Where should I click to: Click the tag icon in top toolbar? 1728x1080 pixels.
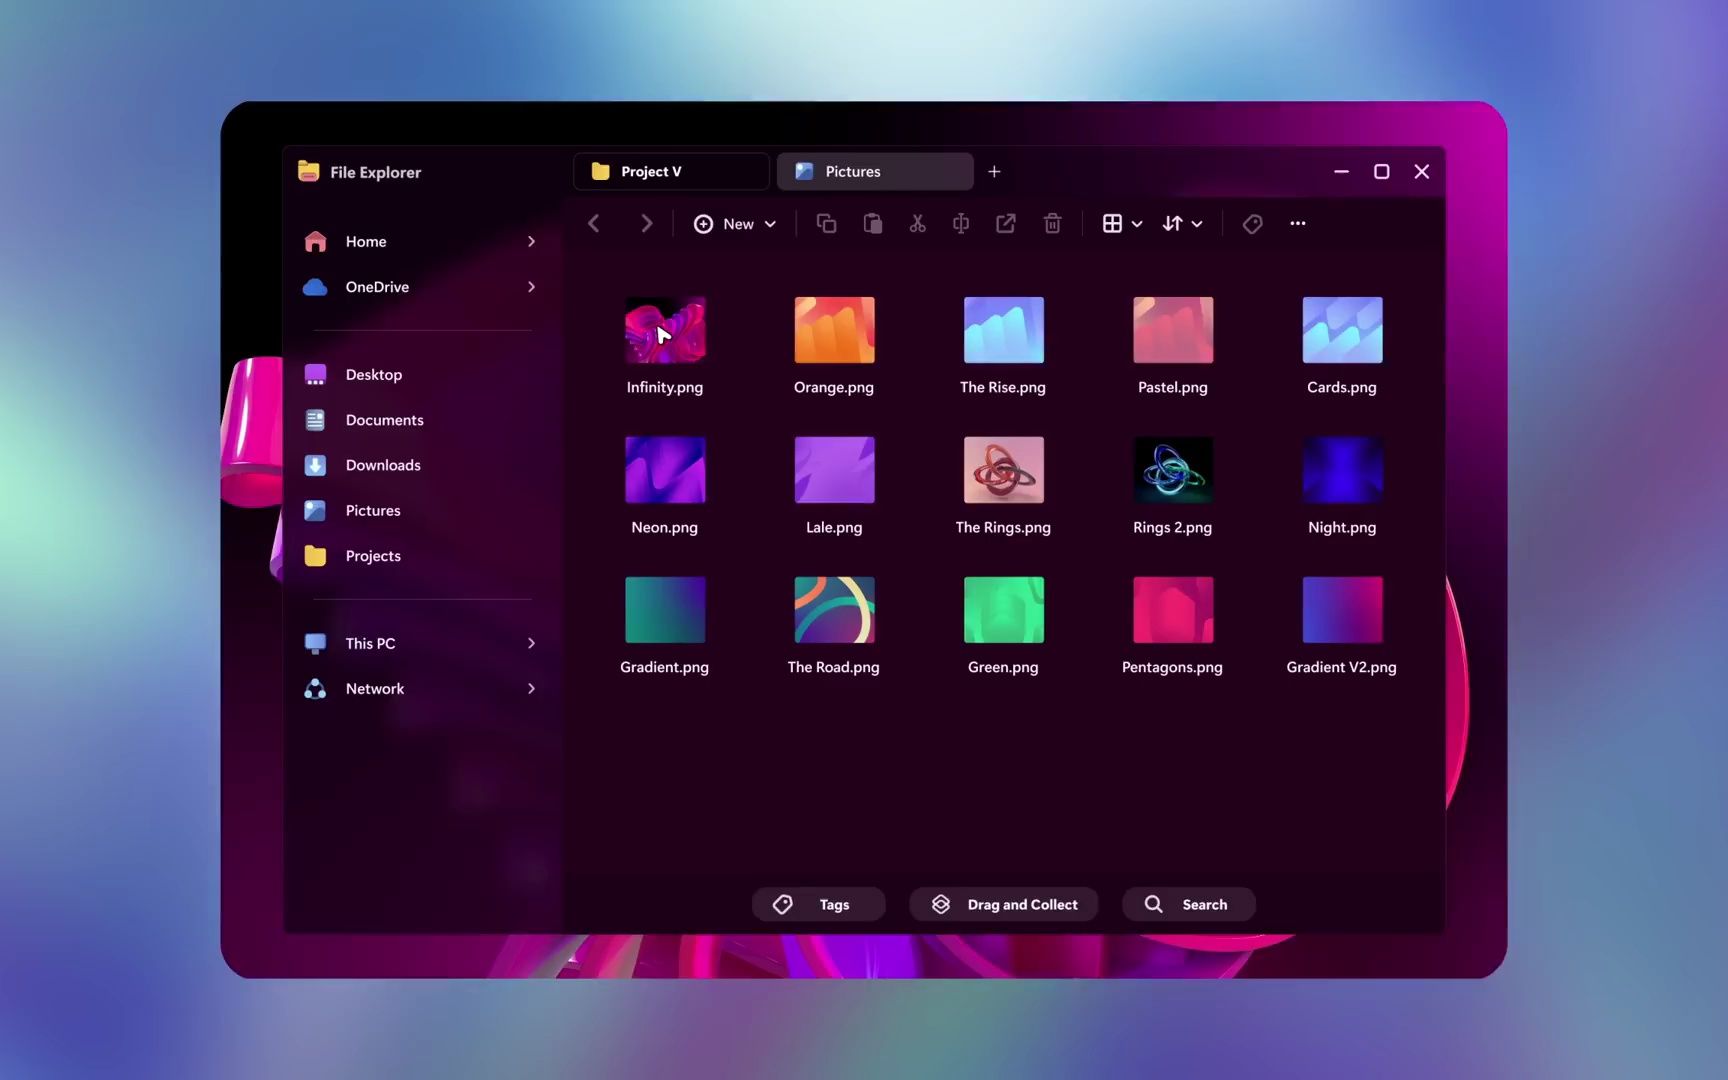click(x=1252, y=224)
